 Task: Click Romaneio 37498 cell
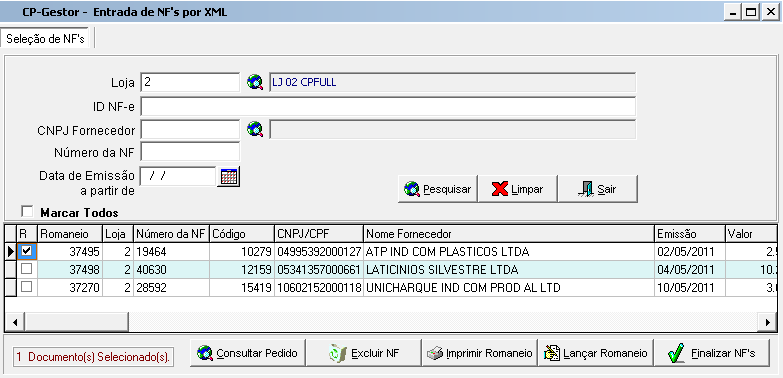pos(70,270)
